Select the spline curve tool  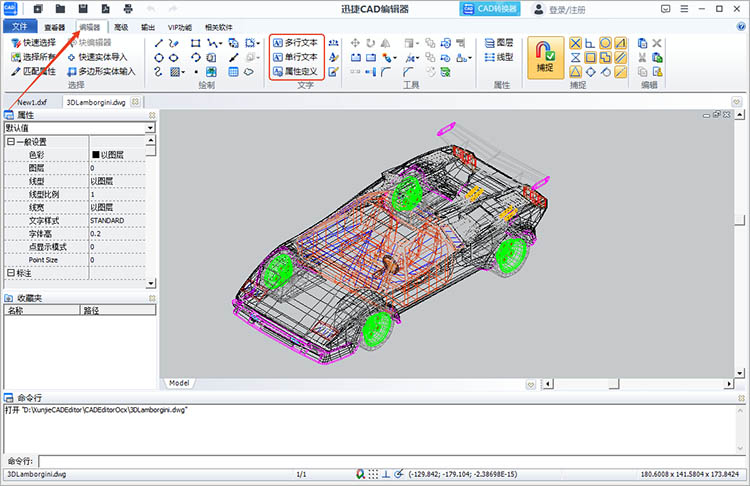point(158,72)
